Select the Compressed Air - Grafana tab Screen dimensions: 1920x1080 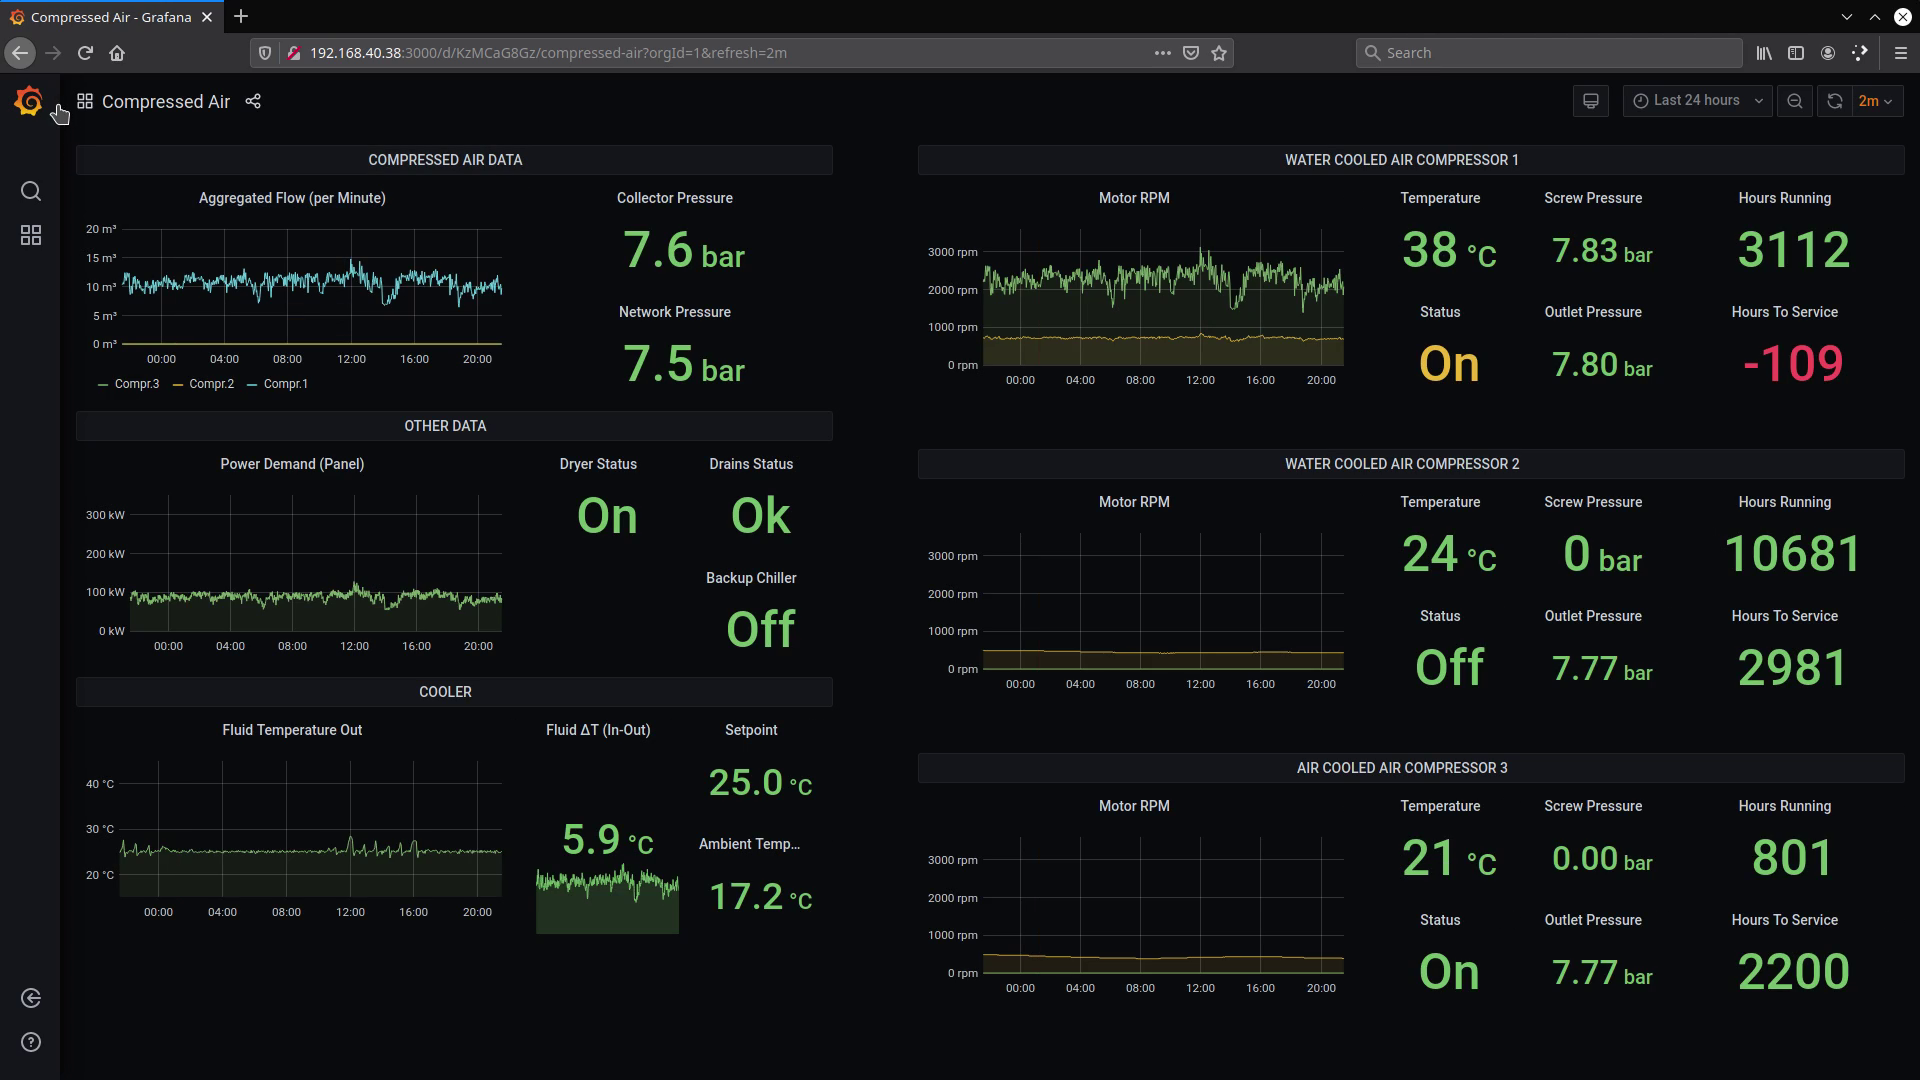pyautogui.click(x=110, y=17)
